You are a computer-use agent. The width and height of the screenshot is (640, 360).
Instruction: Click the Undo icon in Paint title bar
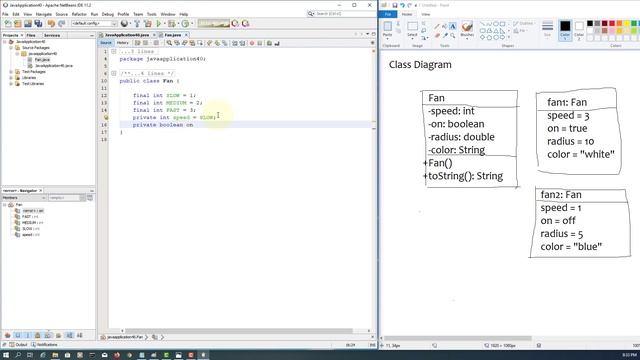click(402, 5)
